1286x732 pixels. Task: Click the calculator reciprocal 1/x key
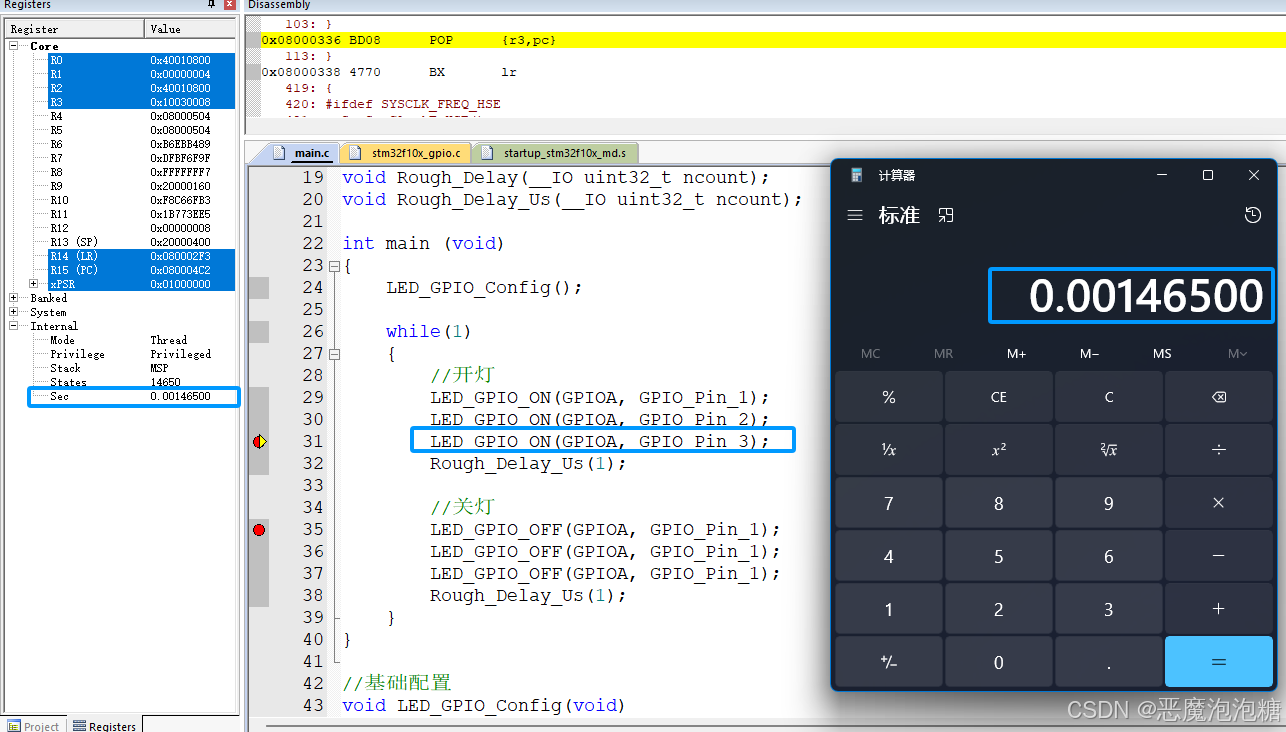coord(889,450)
